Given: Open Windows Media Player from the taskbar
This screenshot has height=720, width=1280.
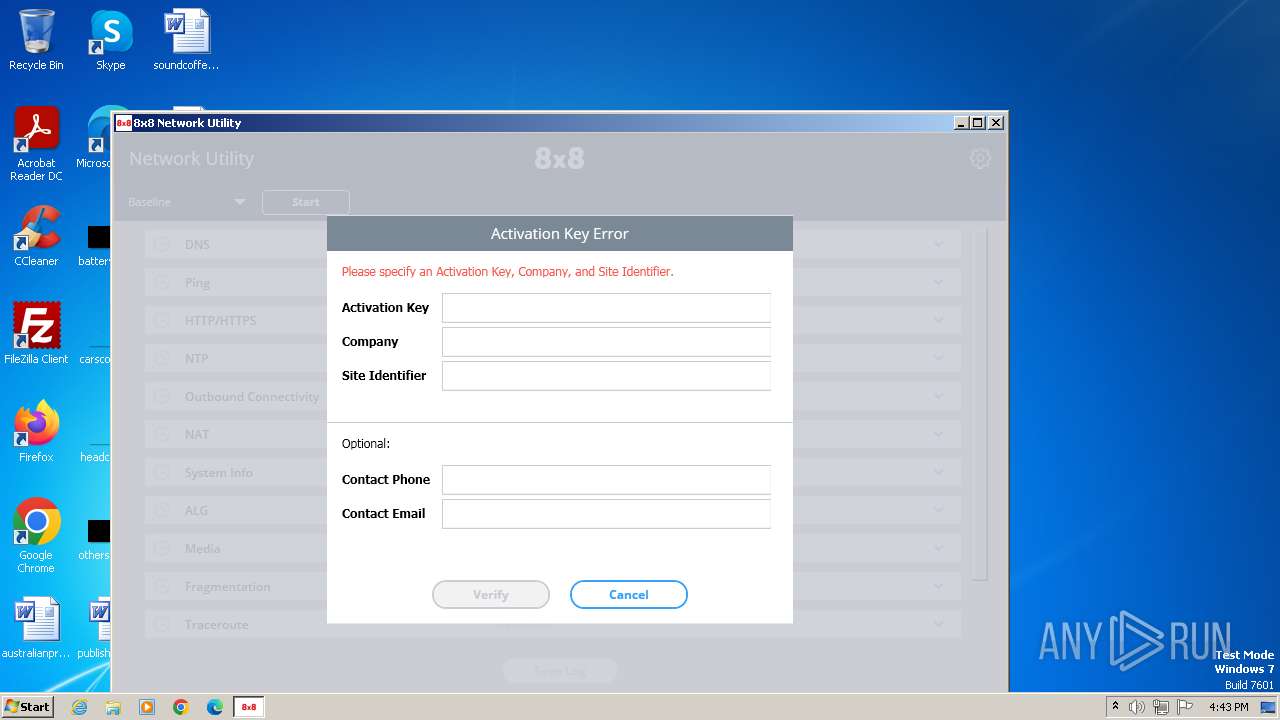Looking at the screenshot, I should (147, 707).
